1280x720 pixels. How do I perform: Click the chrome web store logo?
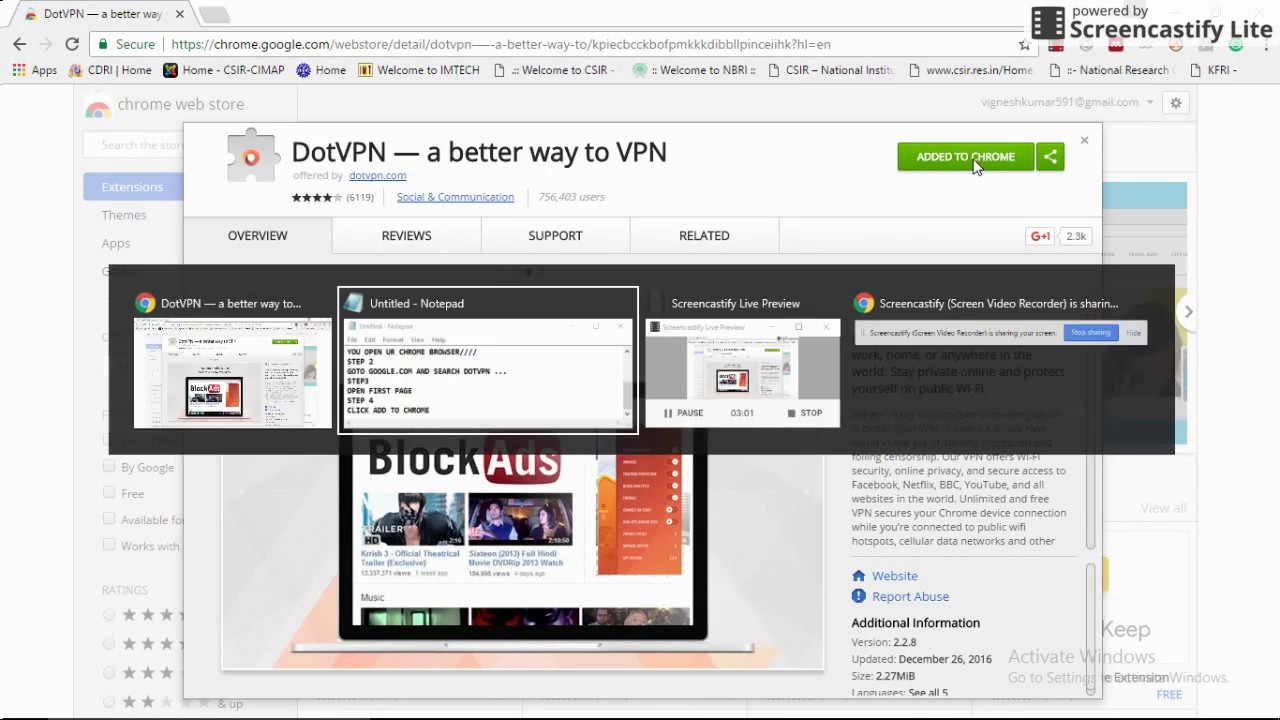tap(165, 105)
